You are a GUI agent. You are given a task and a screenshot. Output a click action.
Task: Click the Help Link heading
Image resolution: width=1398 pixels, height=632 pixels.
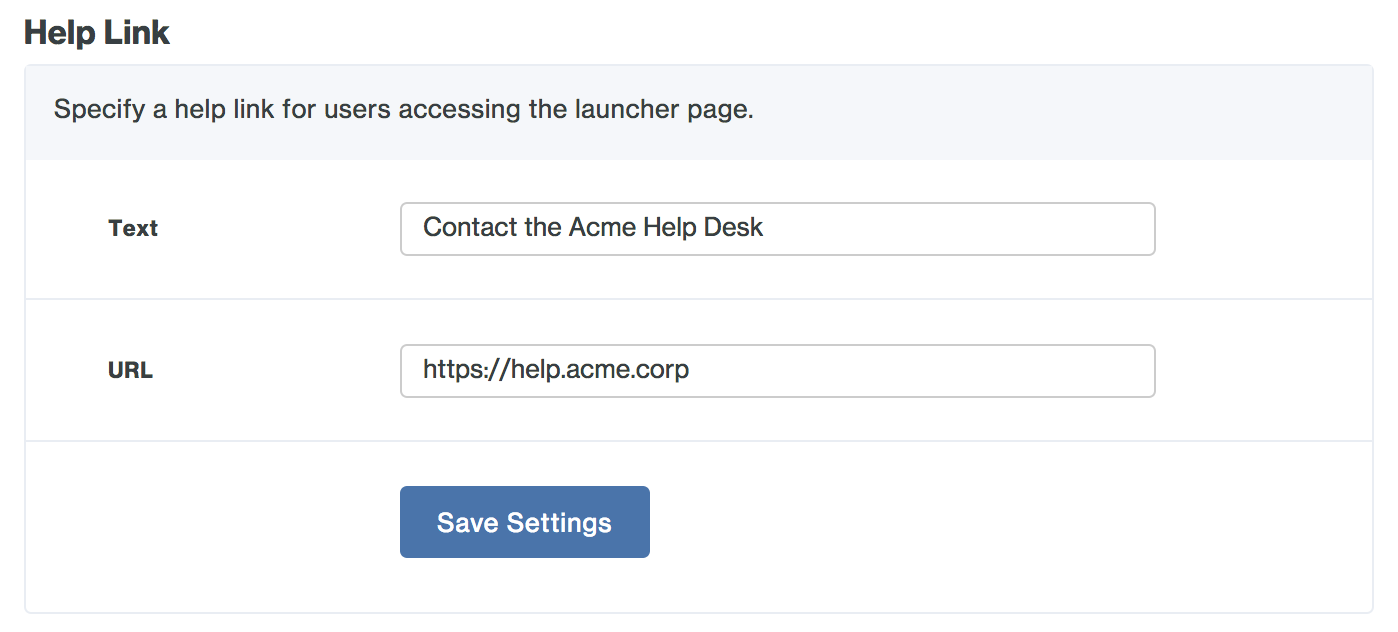(96, 32)
